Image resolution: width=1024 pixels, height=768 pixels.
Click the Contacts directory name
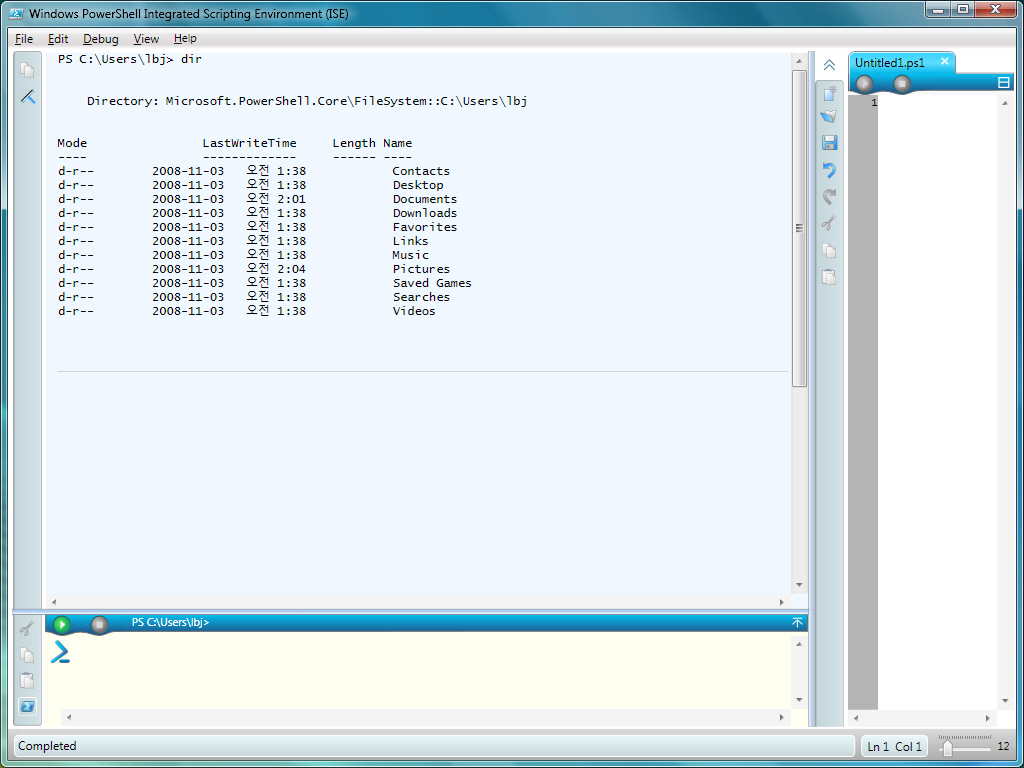click(421, 171)
